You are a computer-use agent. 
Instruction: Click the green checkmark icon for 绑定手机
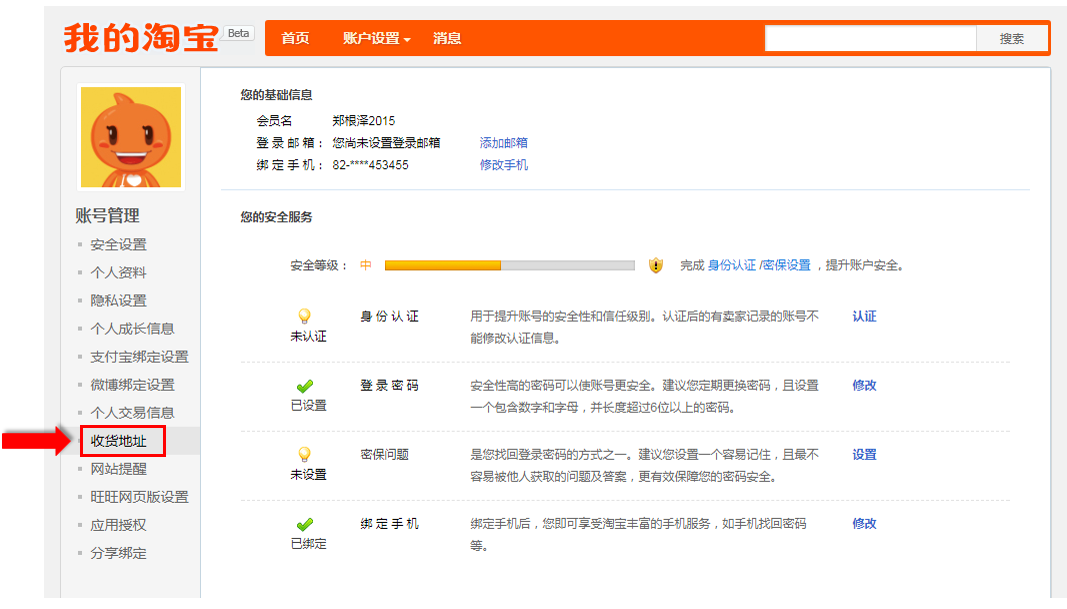pyautogui.click(x=305, y=525)
